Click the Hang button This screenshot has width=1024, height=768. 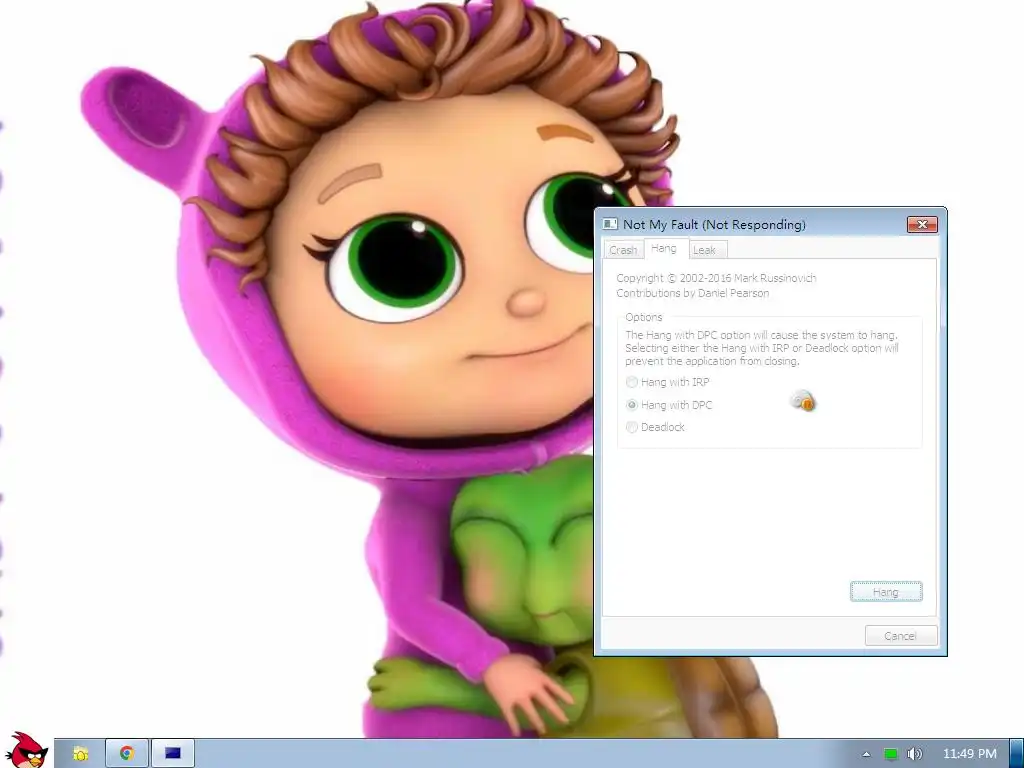pos(886,592)
